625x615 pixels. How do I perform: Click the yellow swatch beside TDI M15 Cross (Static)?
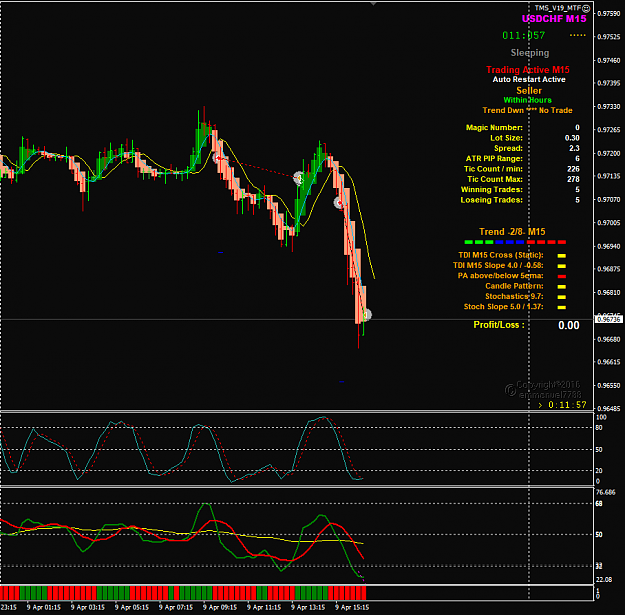(561, 256)
